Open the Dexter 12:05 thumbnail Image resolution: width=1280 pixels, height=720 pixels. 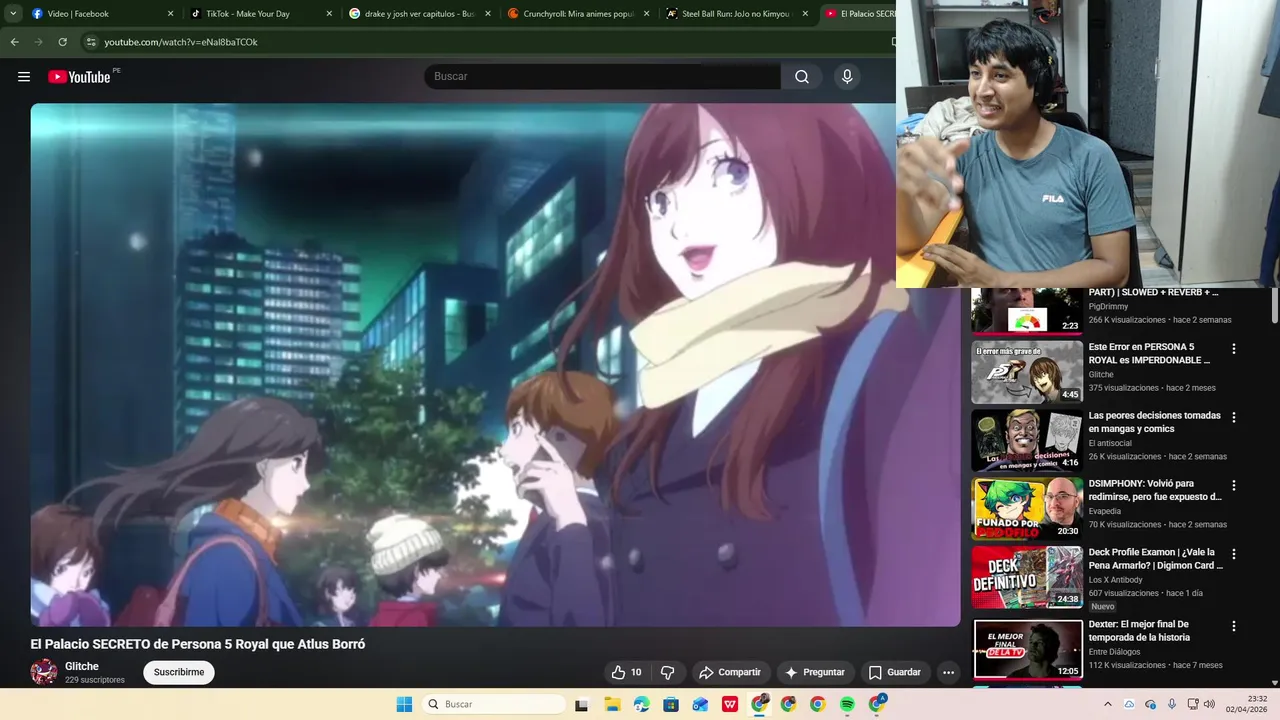coord(1027,649)
